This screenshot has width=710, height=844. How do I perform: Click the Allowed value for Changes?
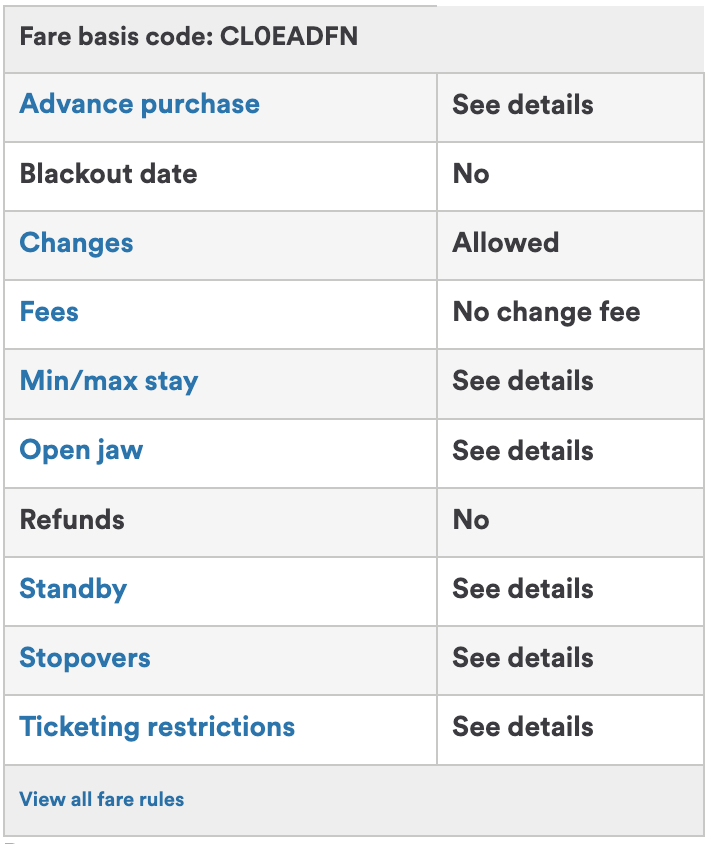505,243
